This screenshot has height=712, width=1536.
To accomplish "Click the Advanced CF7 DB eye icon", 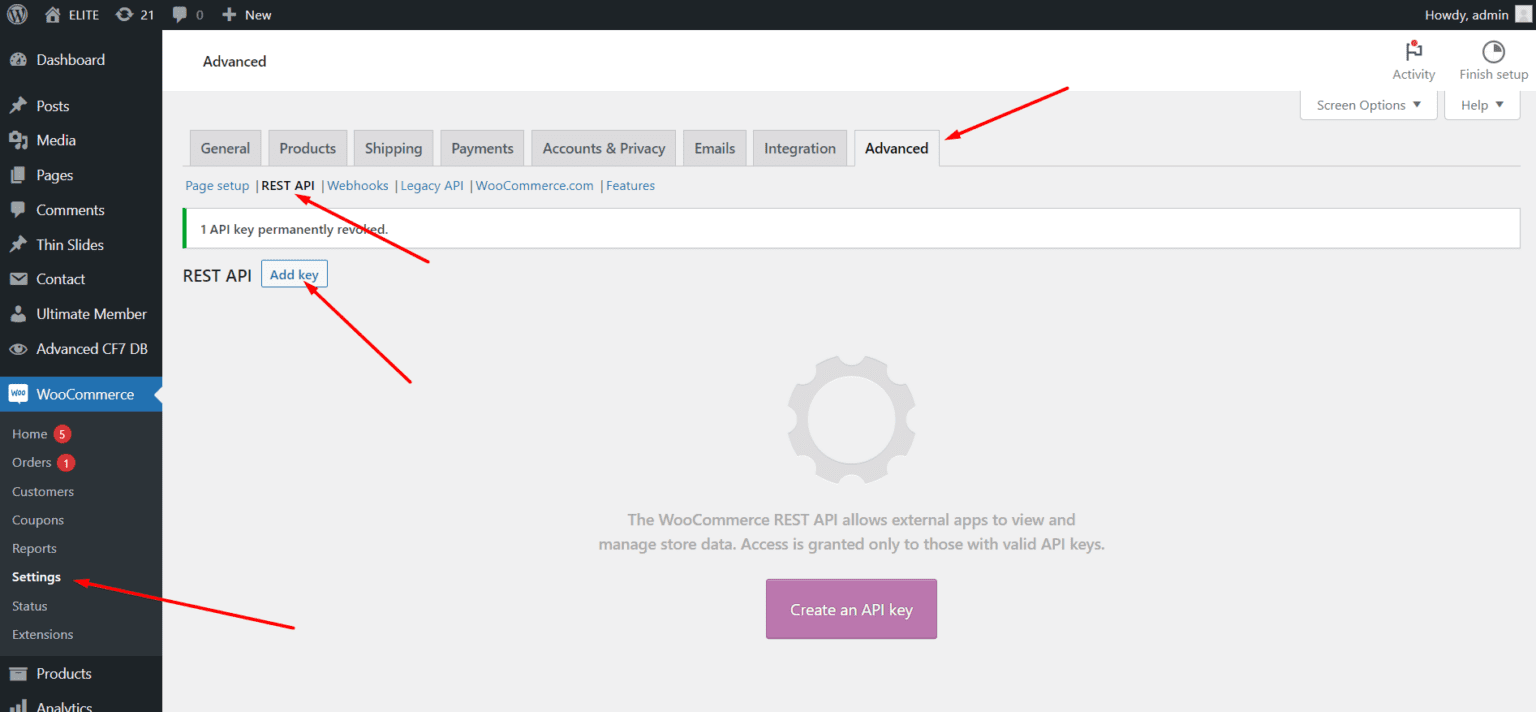I will point(18,349).
